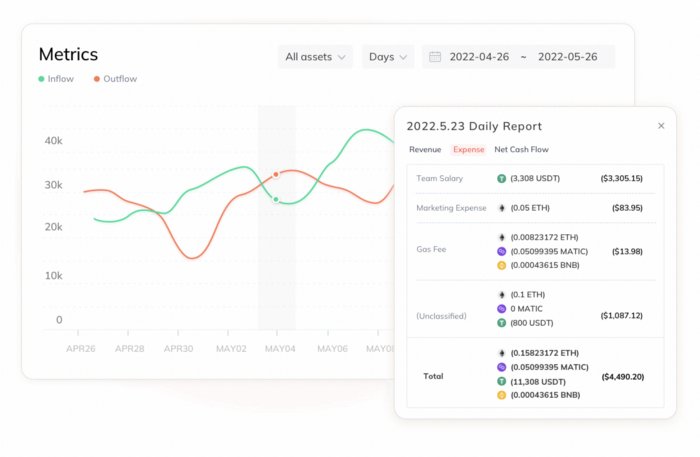Click the calendar icon in date range
The width and height of the screenshot is (700, 457).
435,57
